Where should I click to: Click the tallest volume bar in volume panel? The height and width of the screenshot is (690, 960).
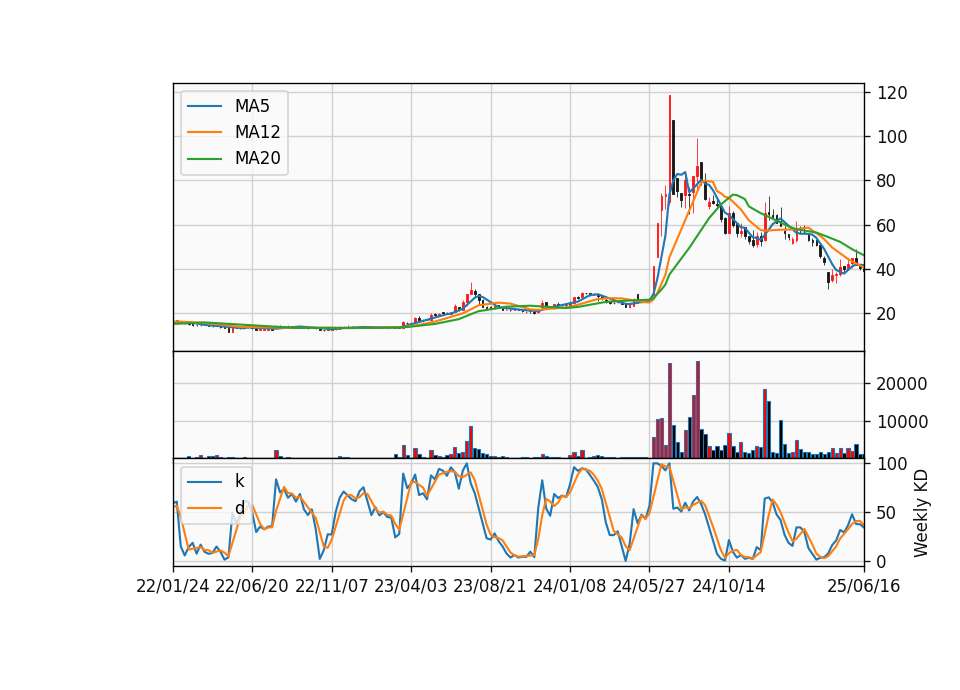[x=698, y=410]
